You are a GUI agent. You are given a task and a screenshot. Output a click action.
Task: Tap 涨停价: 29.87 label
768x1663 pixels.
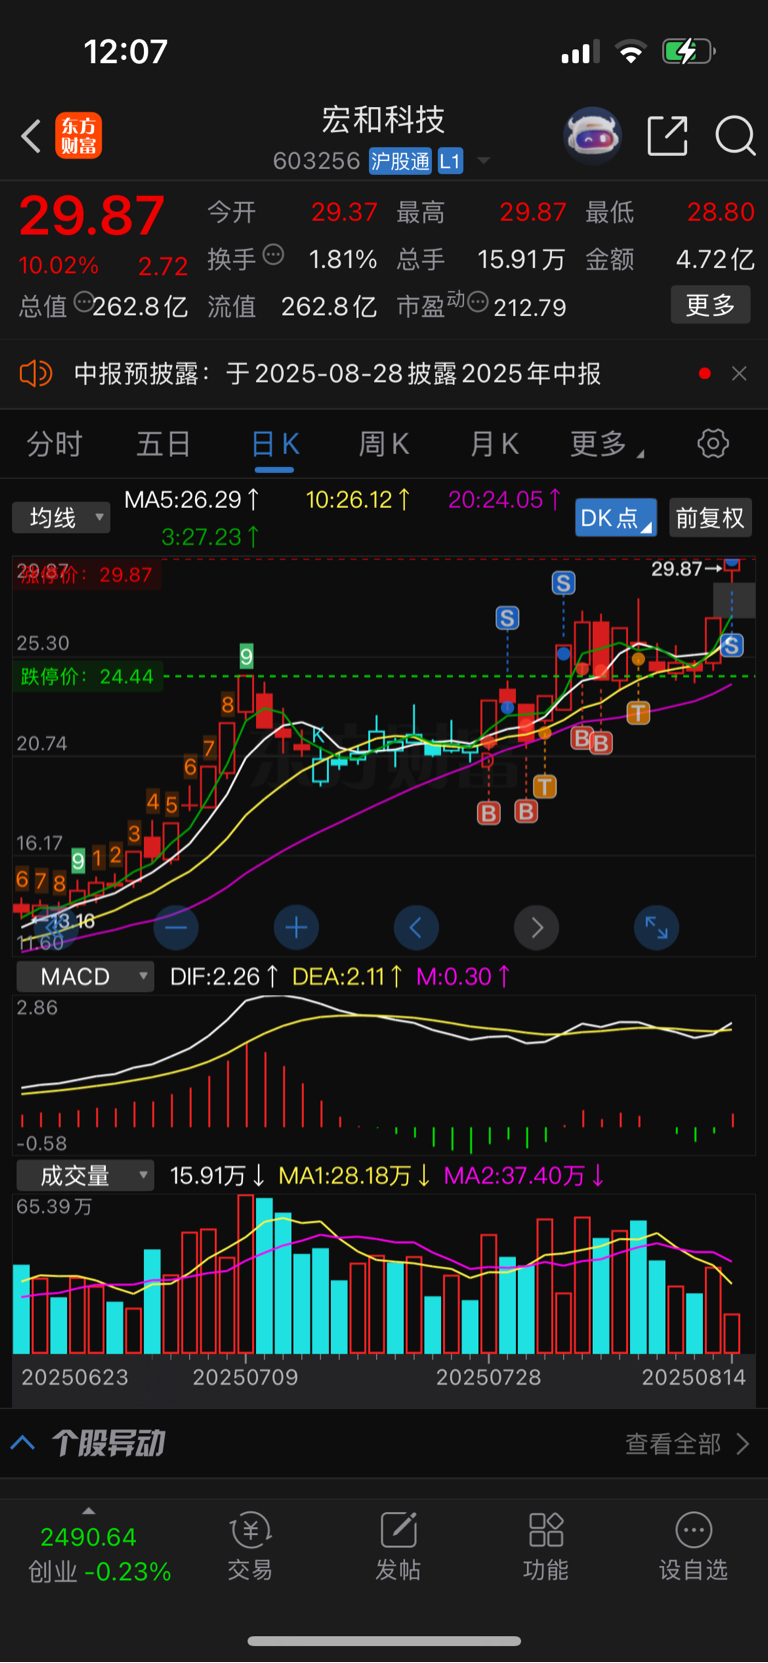[87, 574]
